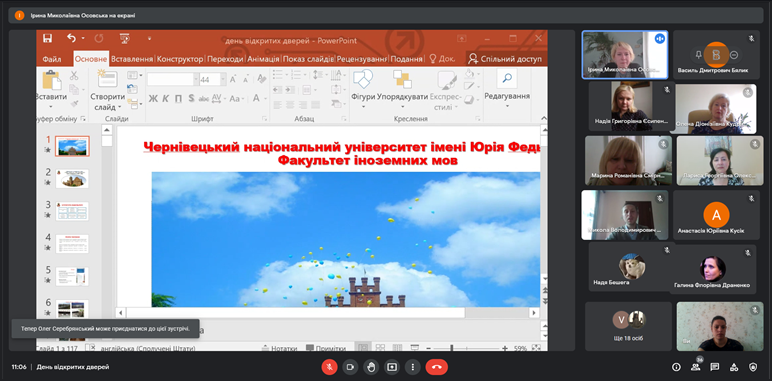The width and height of the screenshot is (772, 381).
Task: Switch to the Показ слайдів tab
Action: (x=309, y=59)
